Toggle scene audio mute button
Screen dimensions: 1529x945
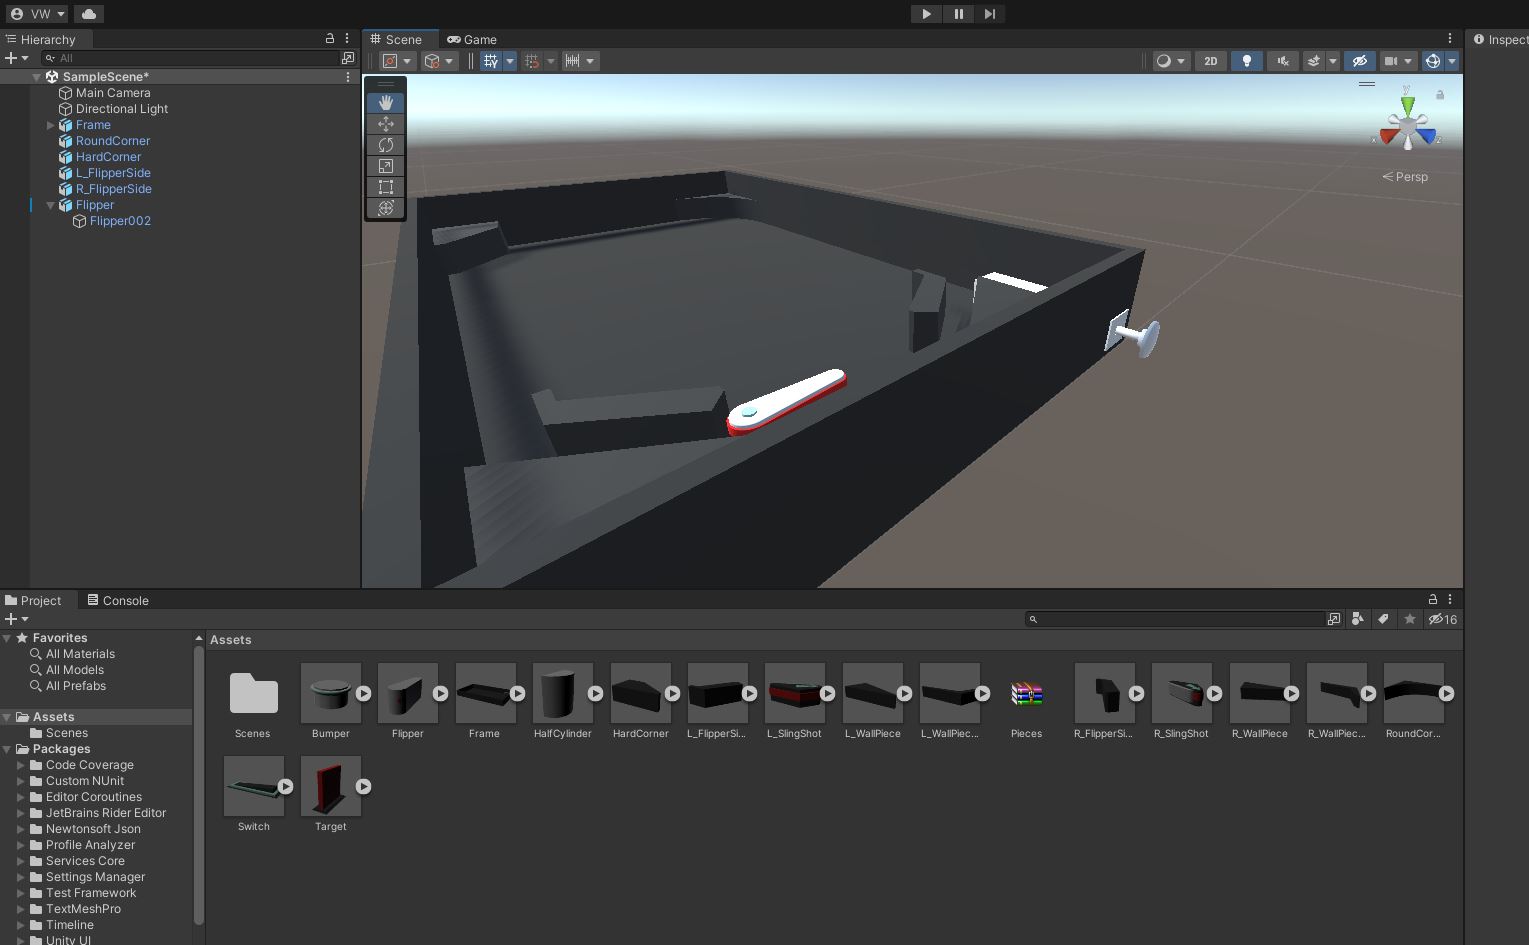1282,61
